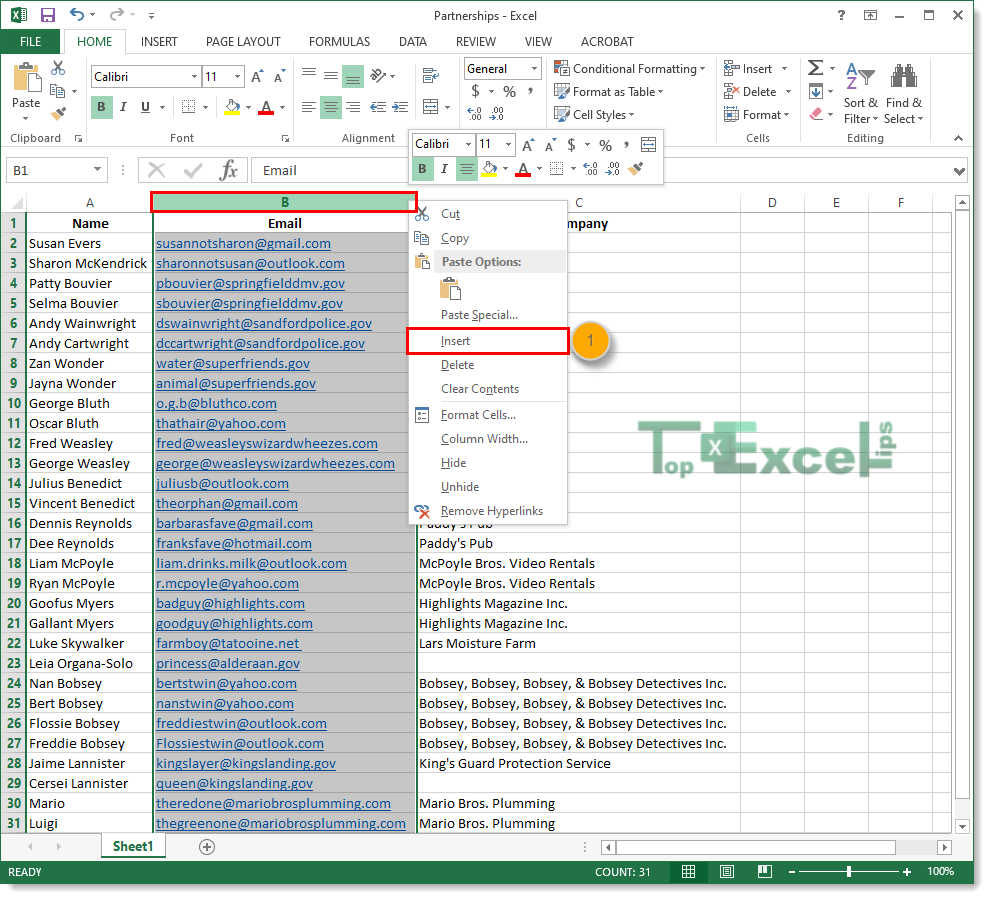The image size is (989, 899).
Task: Click the Format Painter icon in mini toolbar
Action: click(636, 168)
